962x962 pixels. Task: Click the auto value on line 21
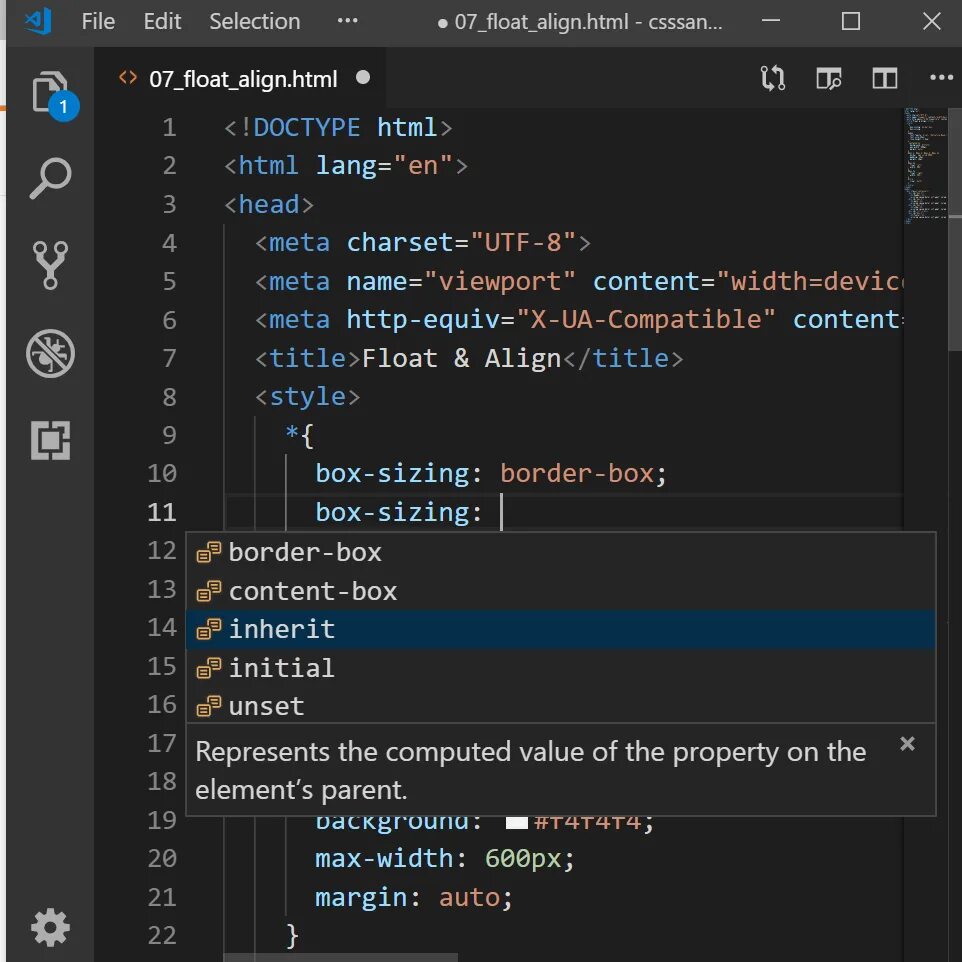tap(469, 897)
